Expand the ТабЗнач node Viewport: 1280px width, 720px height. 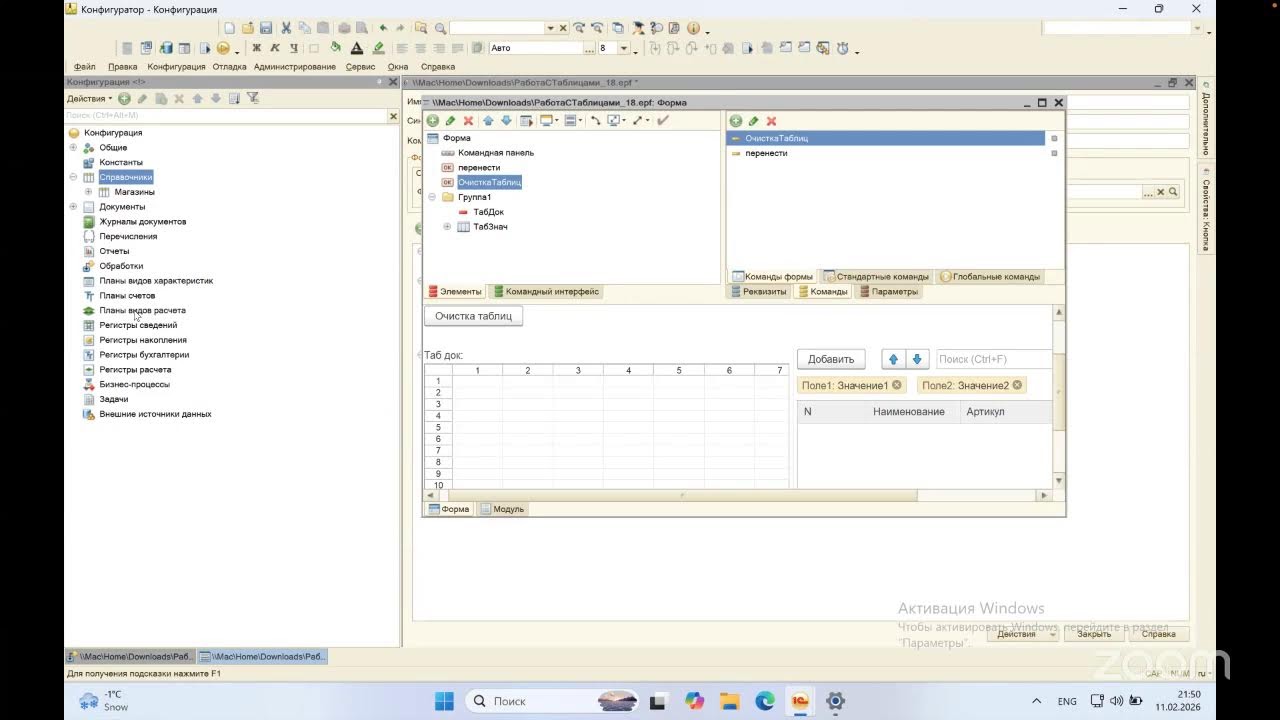pos(447,227)
